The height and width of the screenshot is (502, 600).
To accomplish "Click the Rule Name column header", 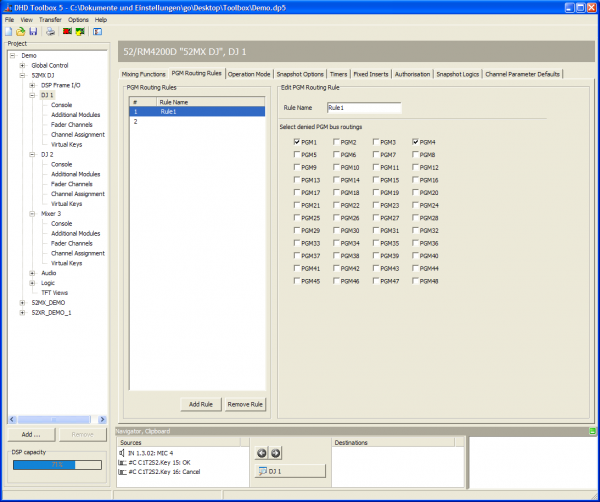I will (x=210, y=102).
